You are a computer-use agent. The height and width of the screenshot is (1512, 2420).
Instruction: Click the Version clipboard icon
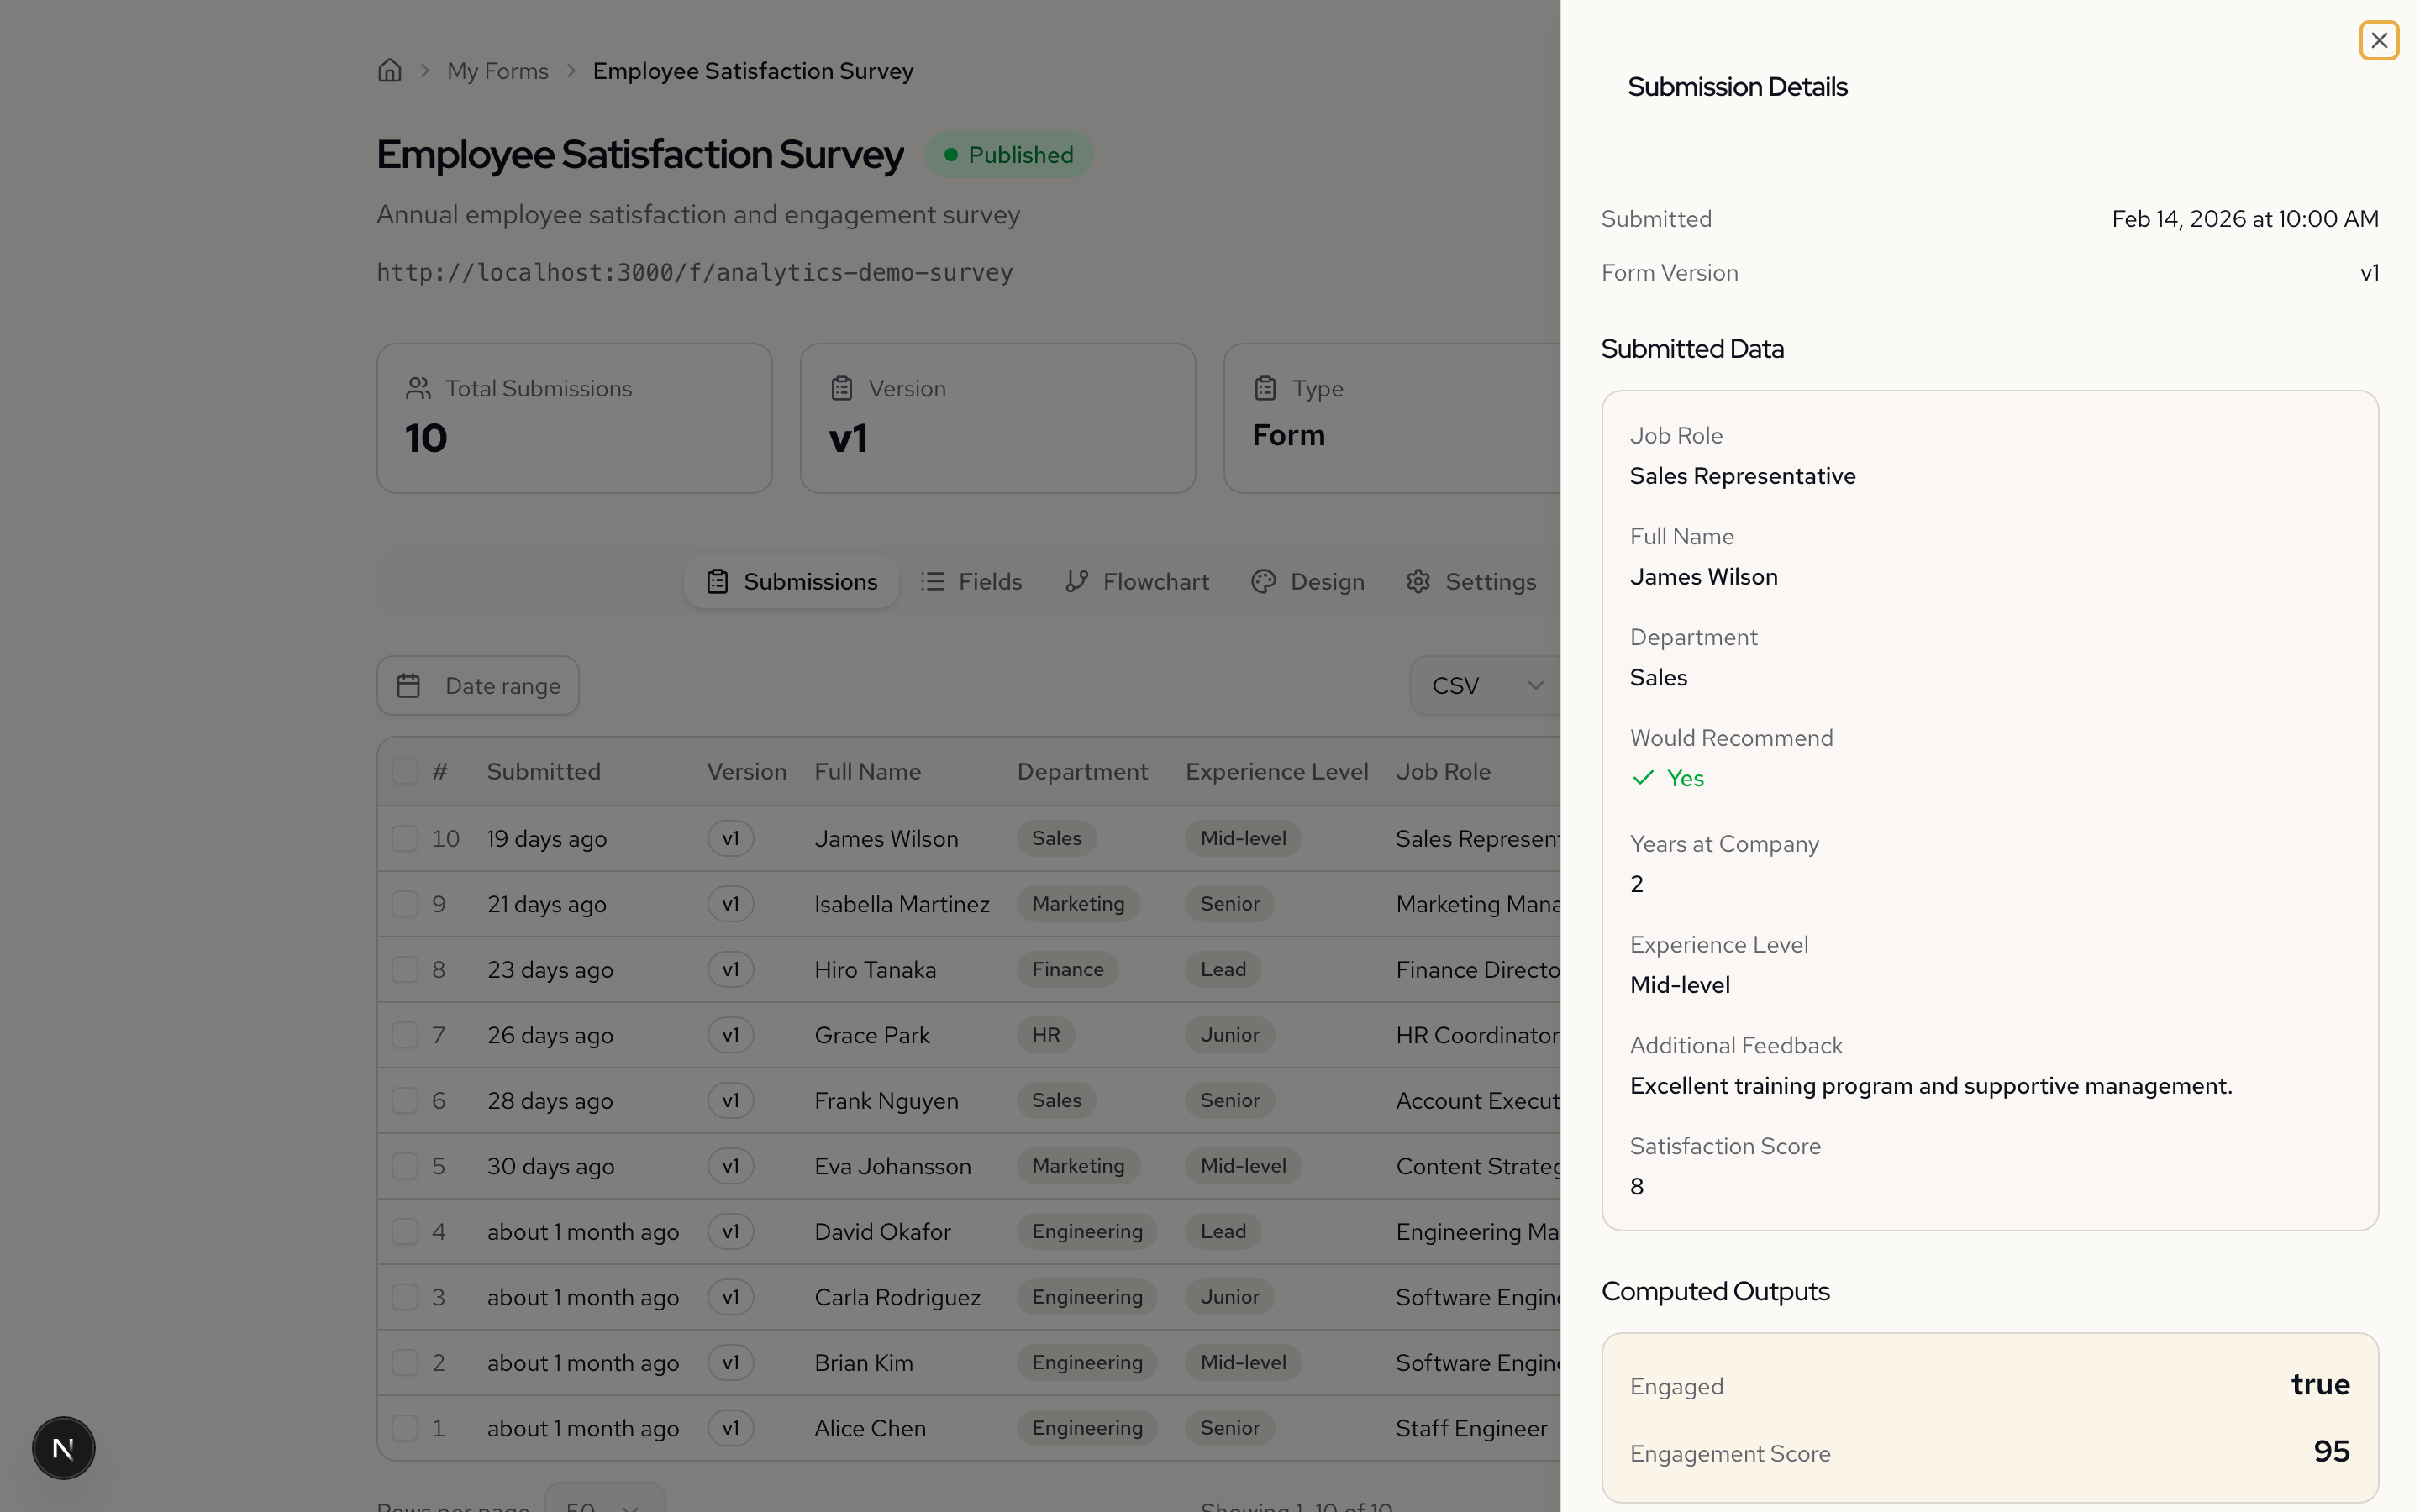841,388
